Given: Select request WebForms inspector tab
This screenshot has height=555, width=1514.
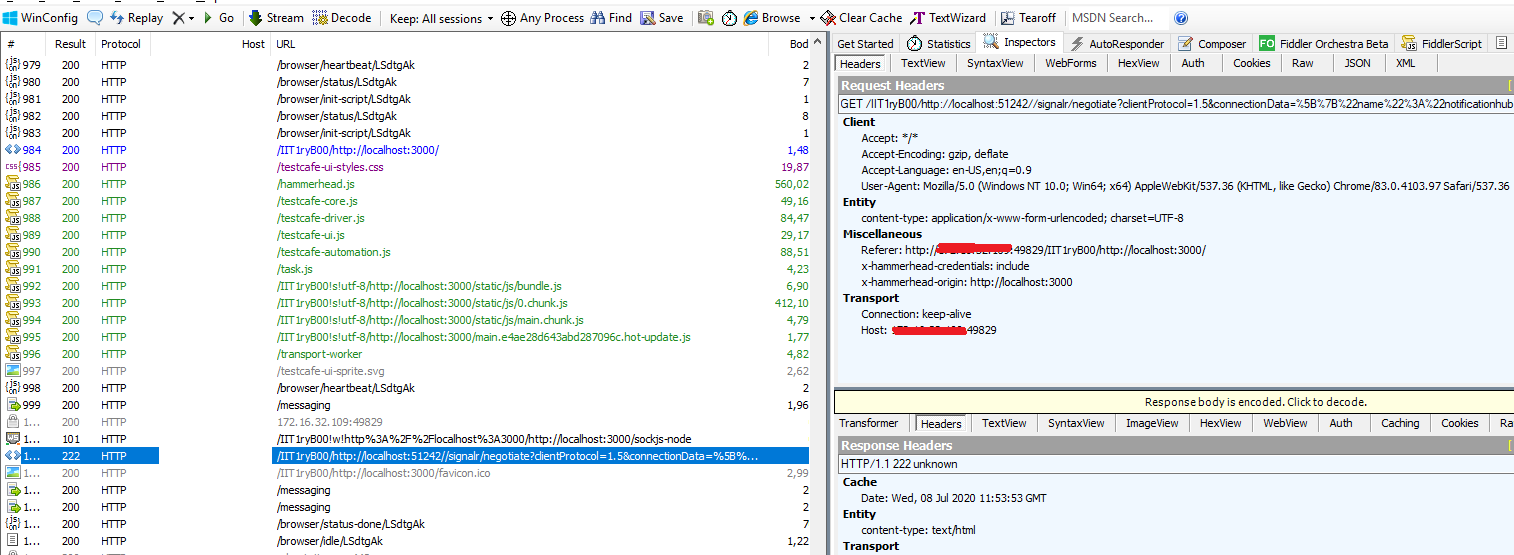Looking at the screenshot, I should point(1070,63).
